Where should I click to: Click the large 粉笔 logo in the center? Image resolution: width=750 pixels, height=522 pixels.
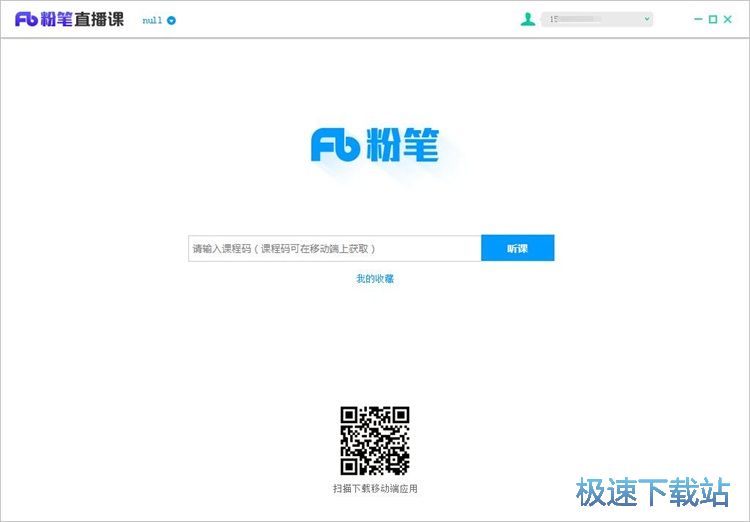point(375,145)
